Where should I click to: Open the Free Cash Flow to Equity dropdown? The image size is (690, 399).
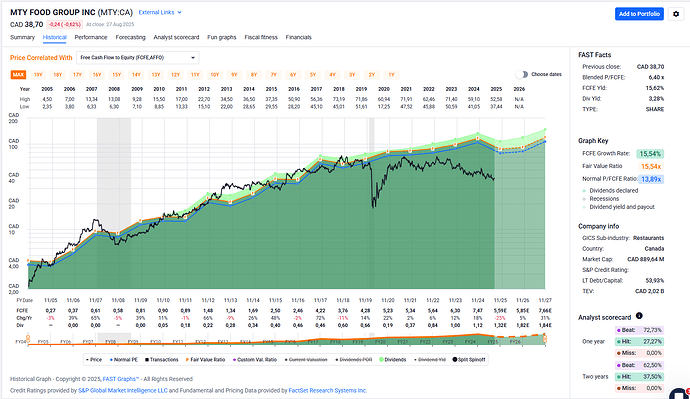(138, 58)
